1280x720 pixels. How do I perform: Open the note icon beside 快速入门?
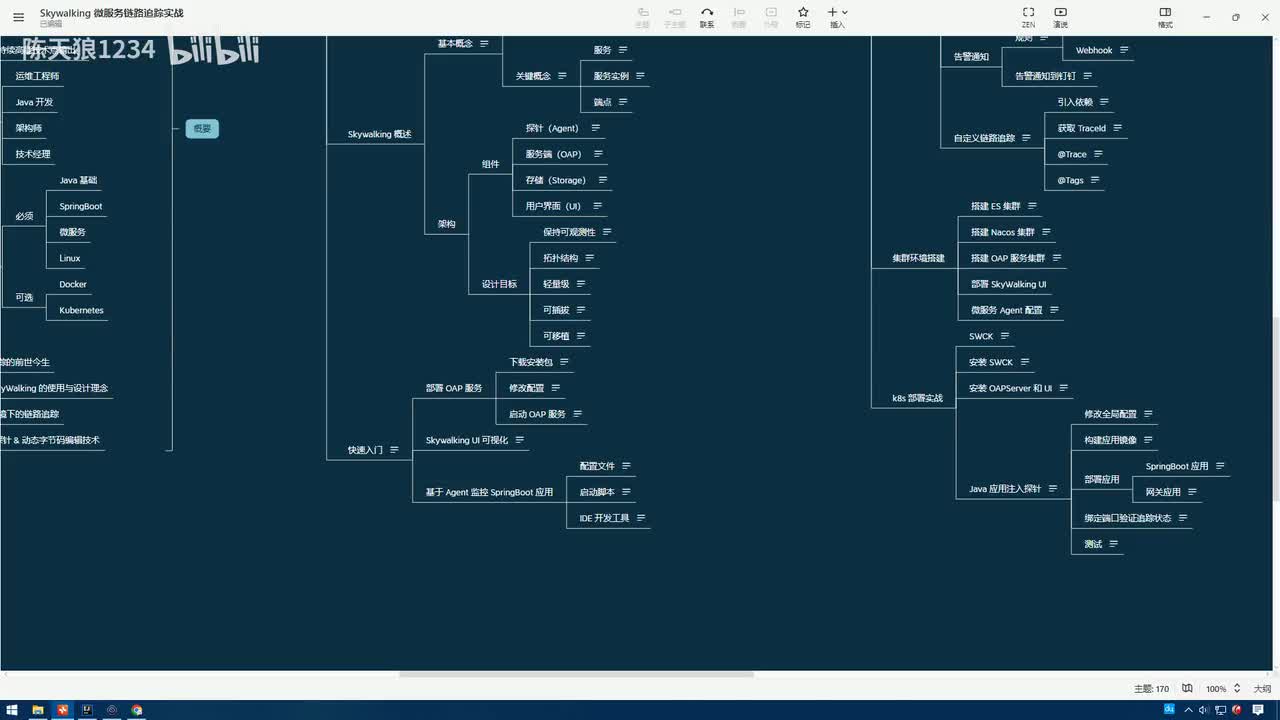(x=395, y=450)
